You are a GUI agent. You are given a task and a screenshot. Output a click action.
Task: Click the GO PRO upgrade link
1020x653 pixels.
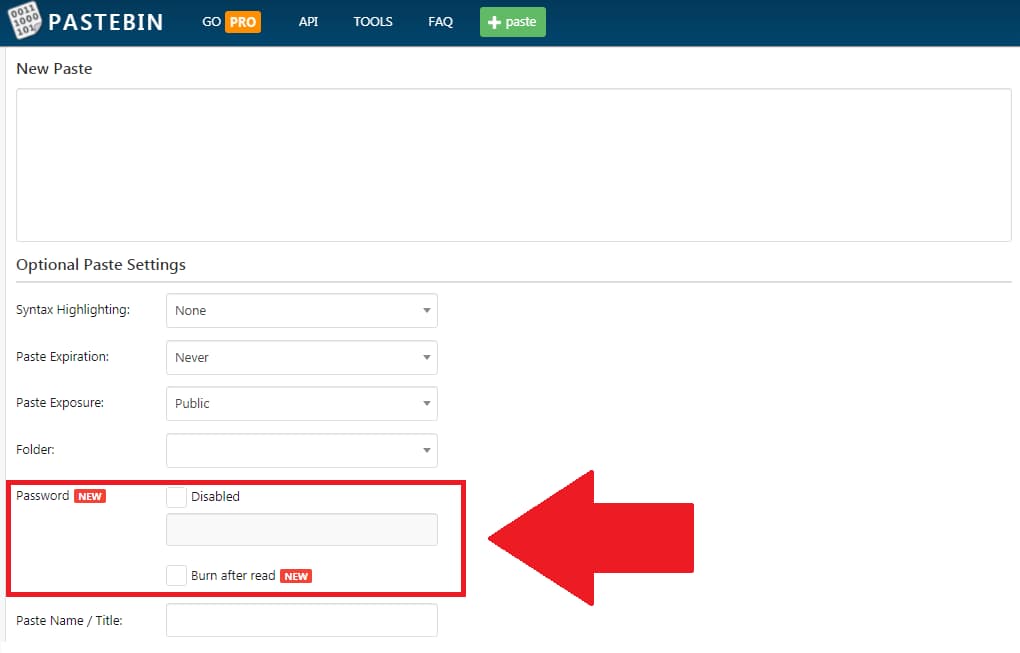coord(224,21)
